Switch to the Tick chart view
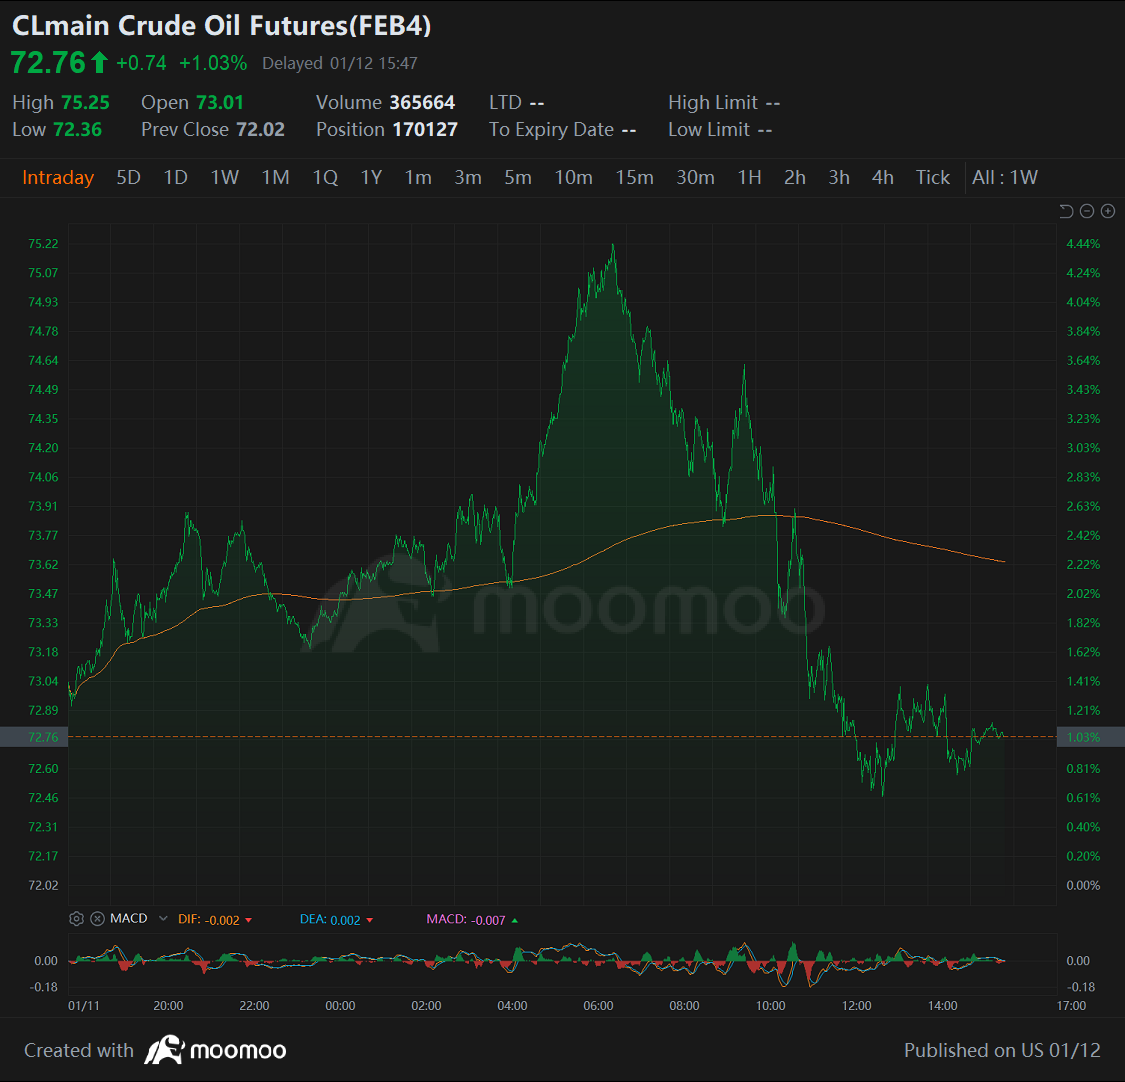Viewport: 1125px width, 1082px height. pyautogui.click(x=933, y=178)
